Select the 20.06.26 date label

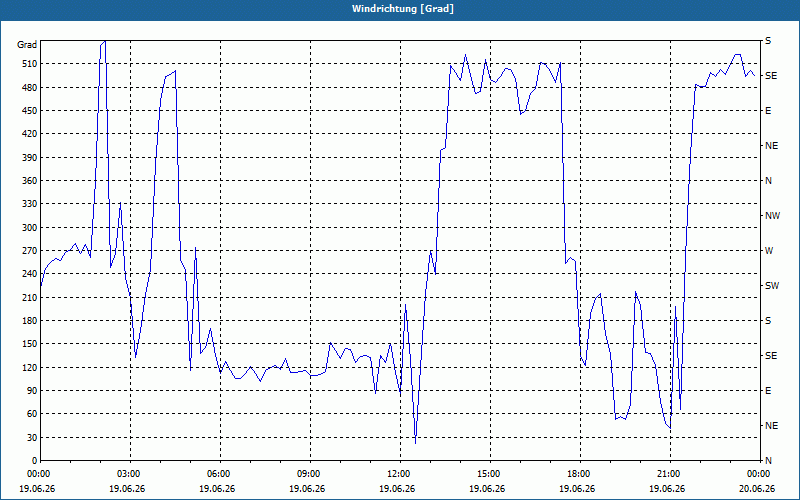click(x=757, y=489)
